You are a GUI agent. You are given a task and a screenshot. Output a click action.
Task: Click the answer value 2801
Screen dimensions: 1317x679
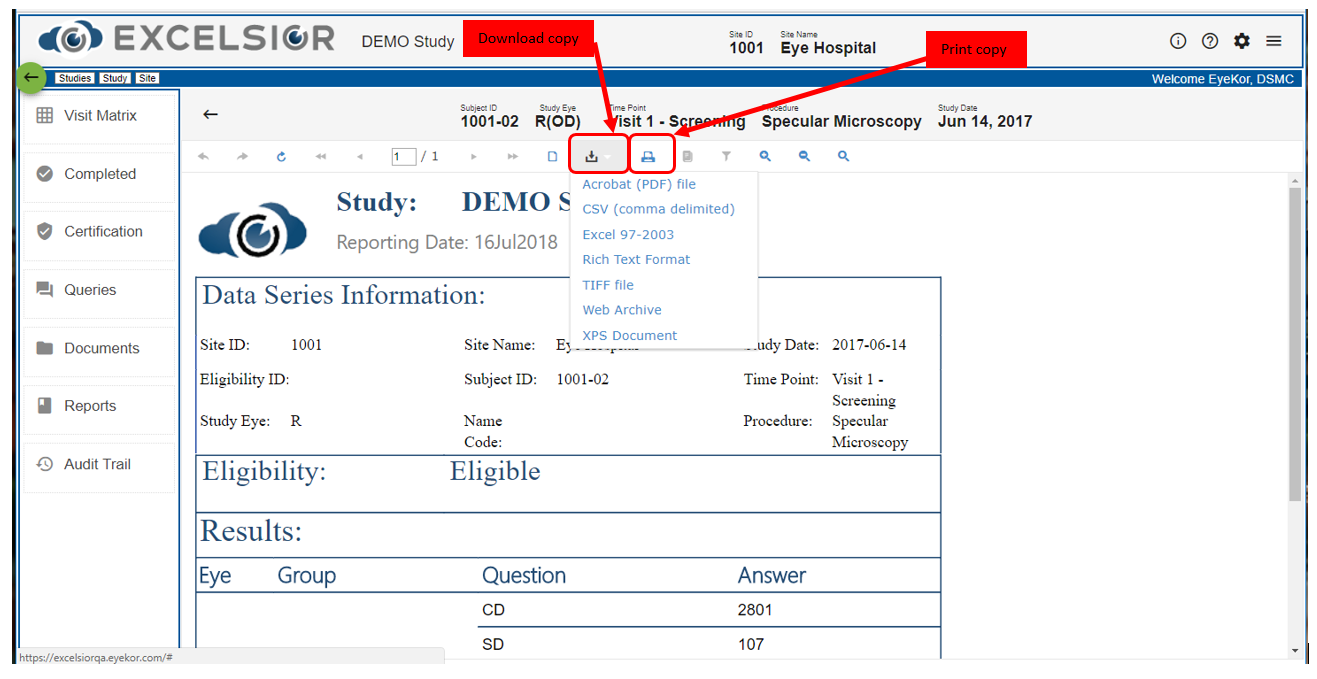pos(755,610)
